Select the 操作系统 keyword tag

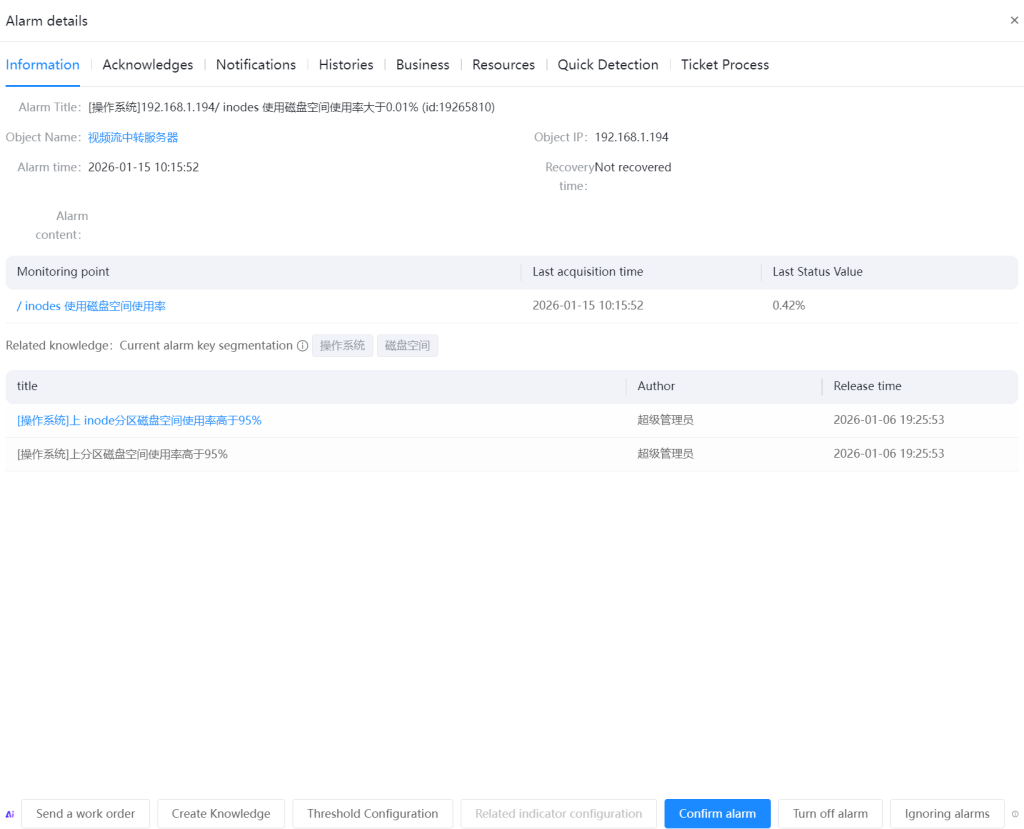click(x=342, y=346)
